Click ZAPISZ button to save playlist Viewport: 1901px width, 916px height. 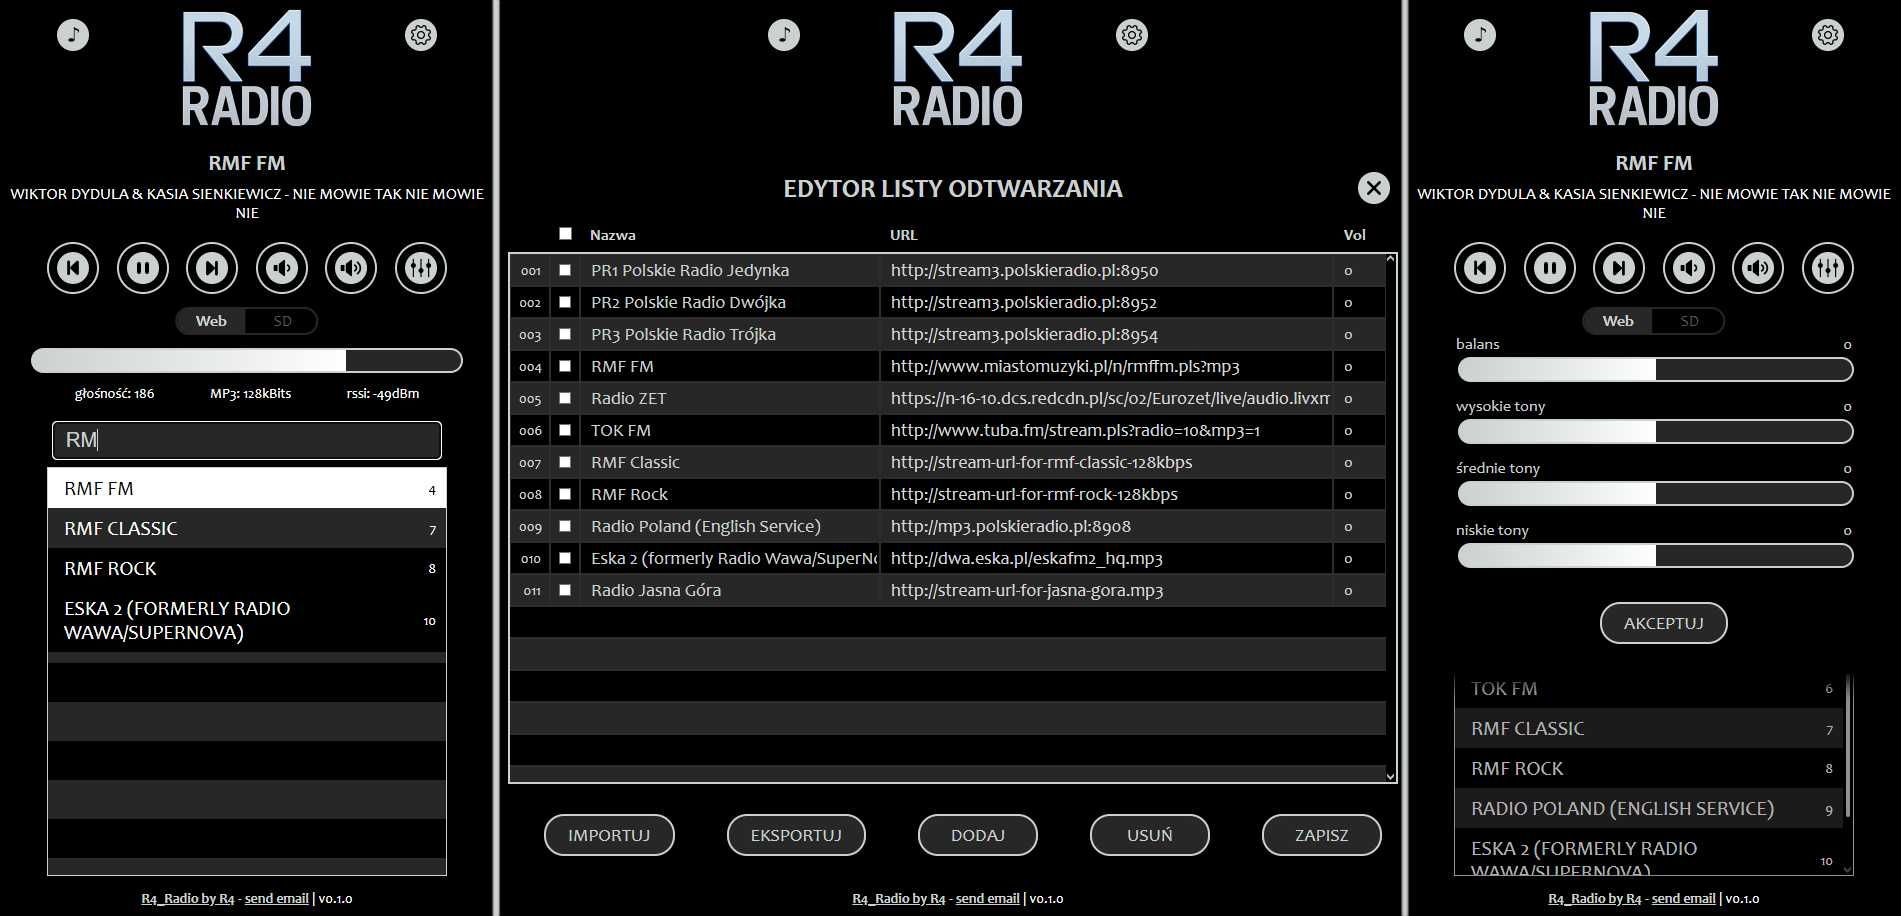tap(1322, 835)
